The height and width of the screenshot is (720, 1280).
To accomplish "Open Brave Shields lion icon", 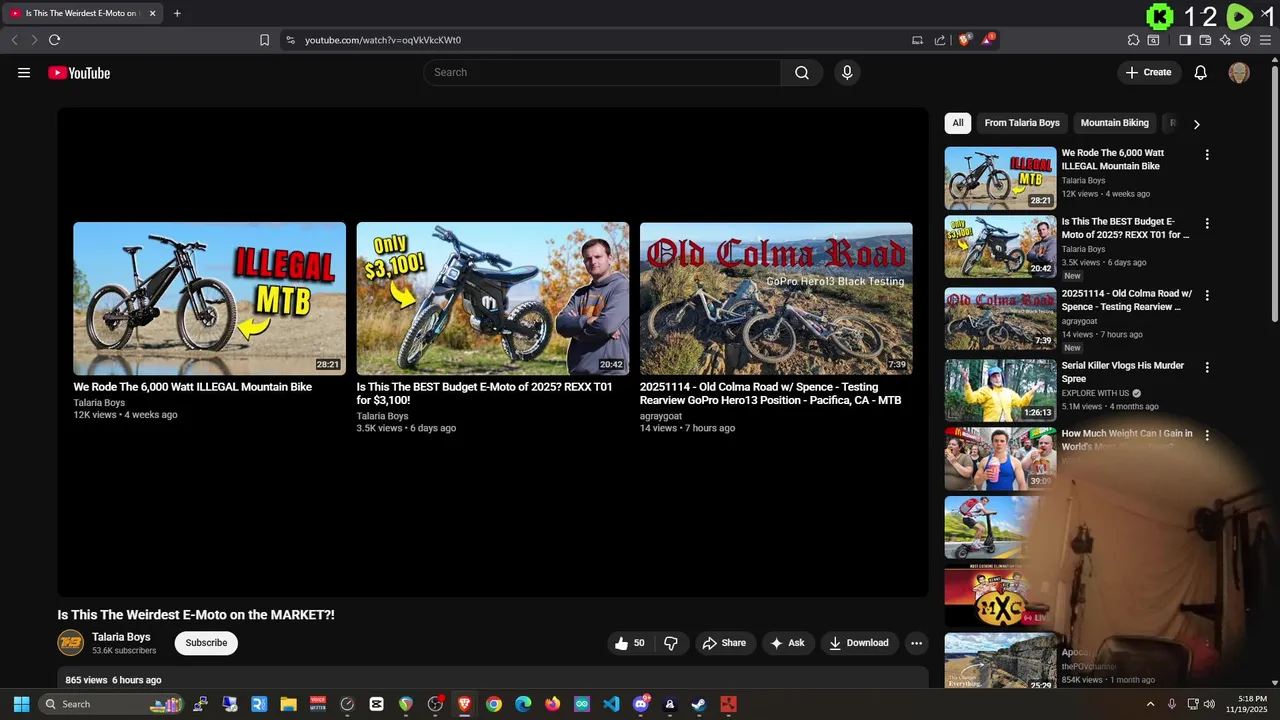I will pyautogui.click(x=965, y=40).
